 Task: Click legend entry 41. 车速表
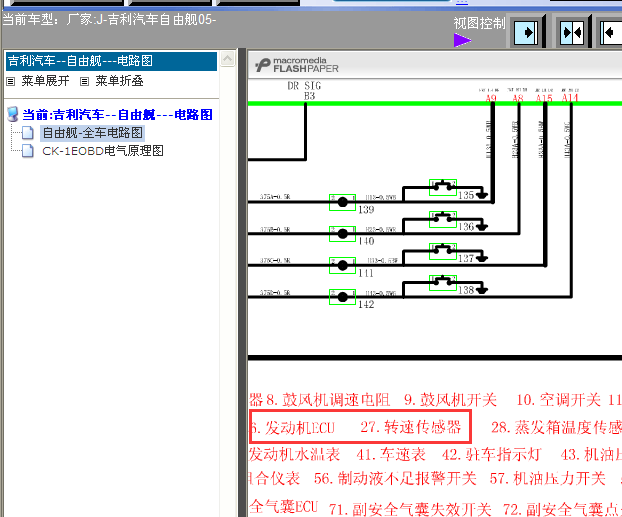[391, 454]
